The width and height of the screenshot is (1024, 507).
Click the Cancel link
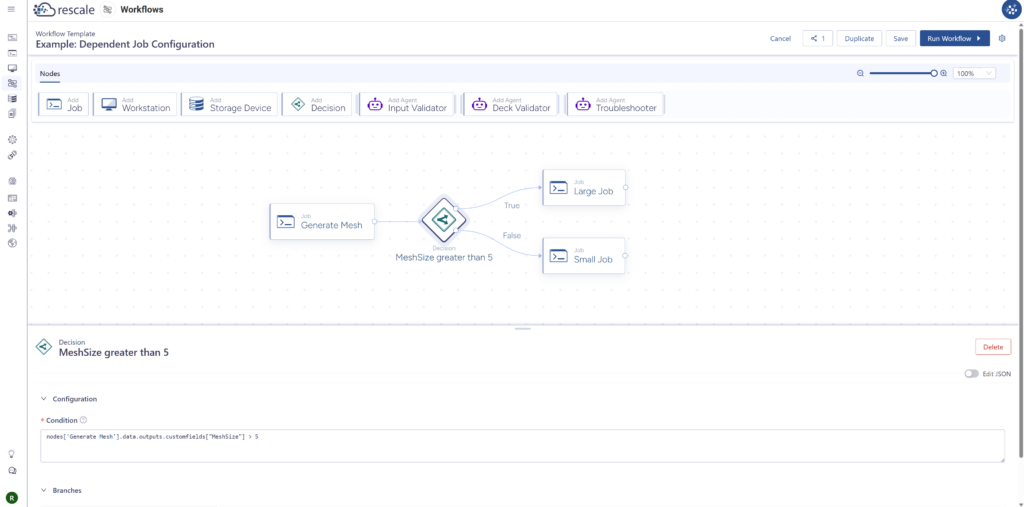pos(780,39)
